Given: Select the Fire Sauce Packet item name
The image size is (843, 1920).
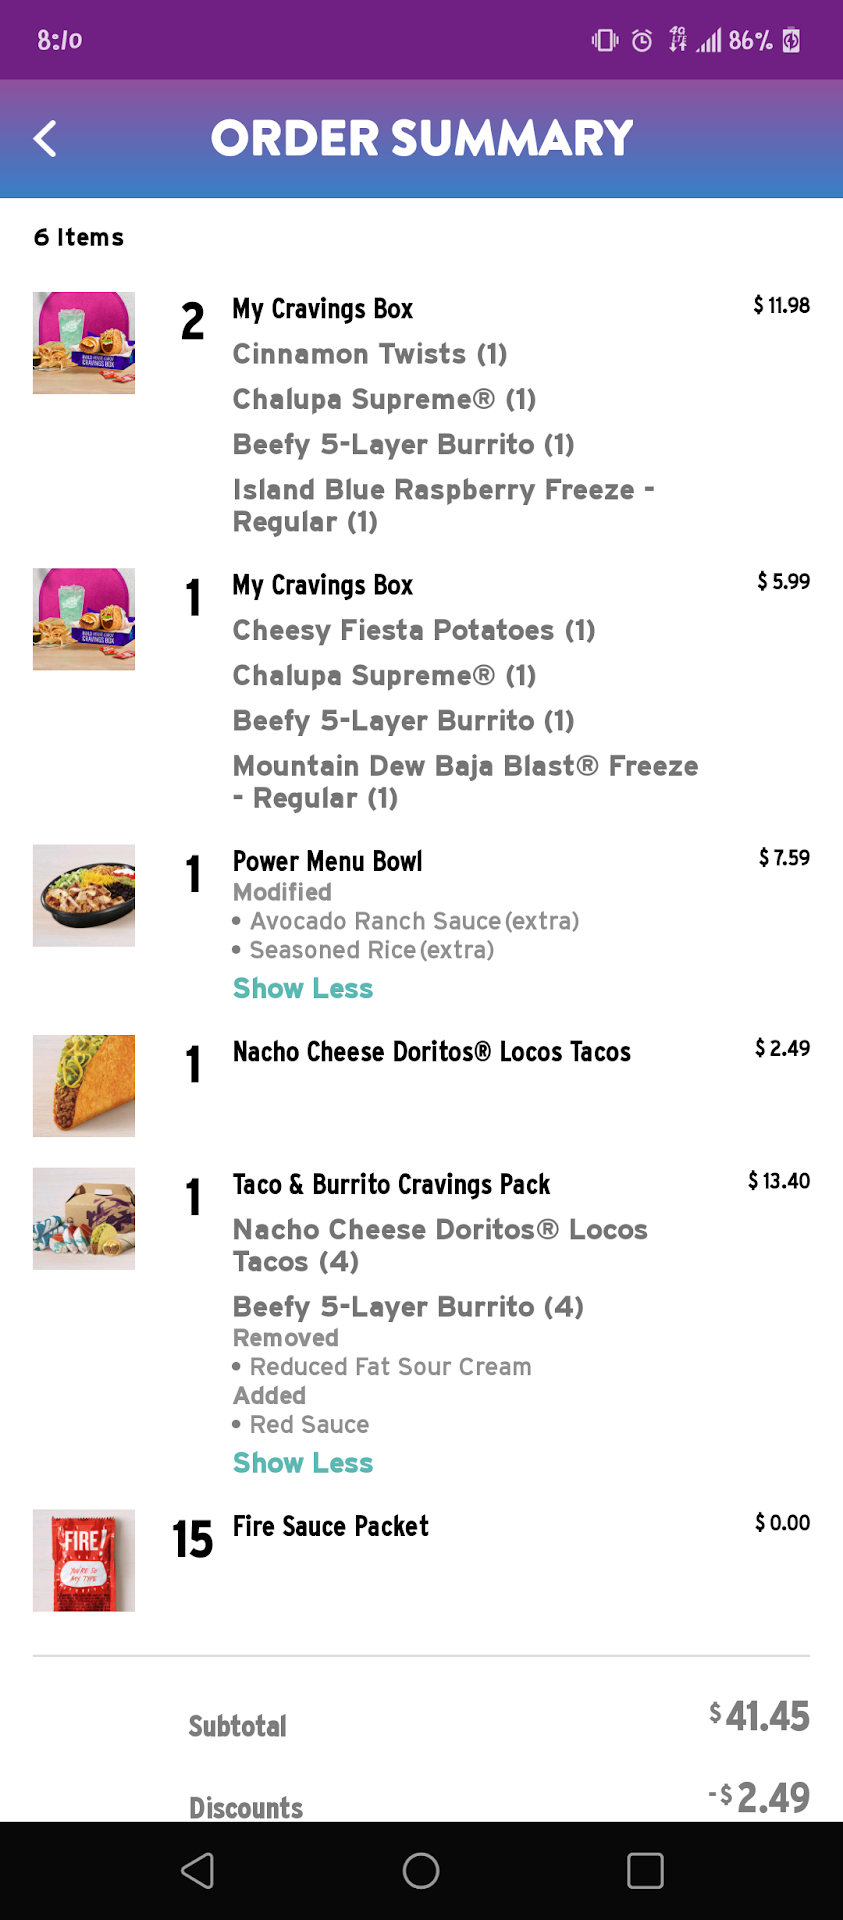Looking at the screenshot, I should (330, 1526).
